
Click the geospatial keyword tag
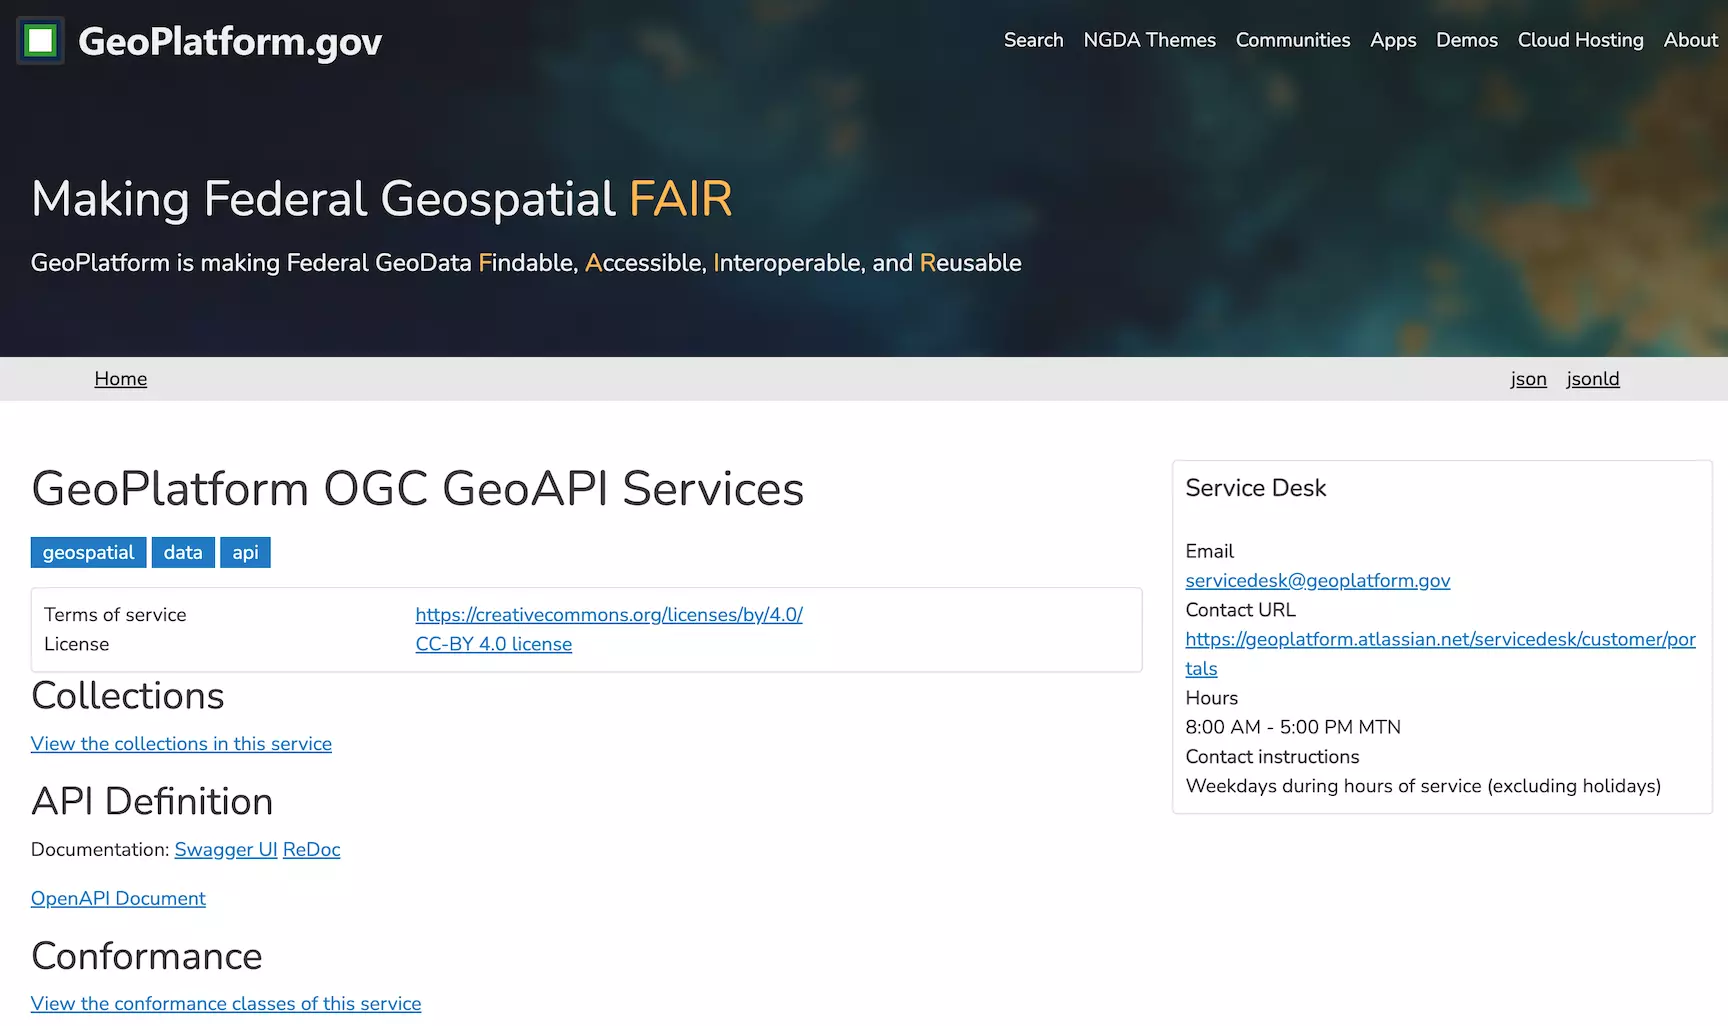[89, 552]
